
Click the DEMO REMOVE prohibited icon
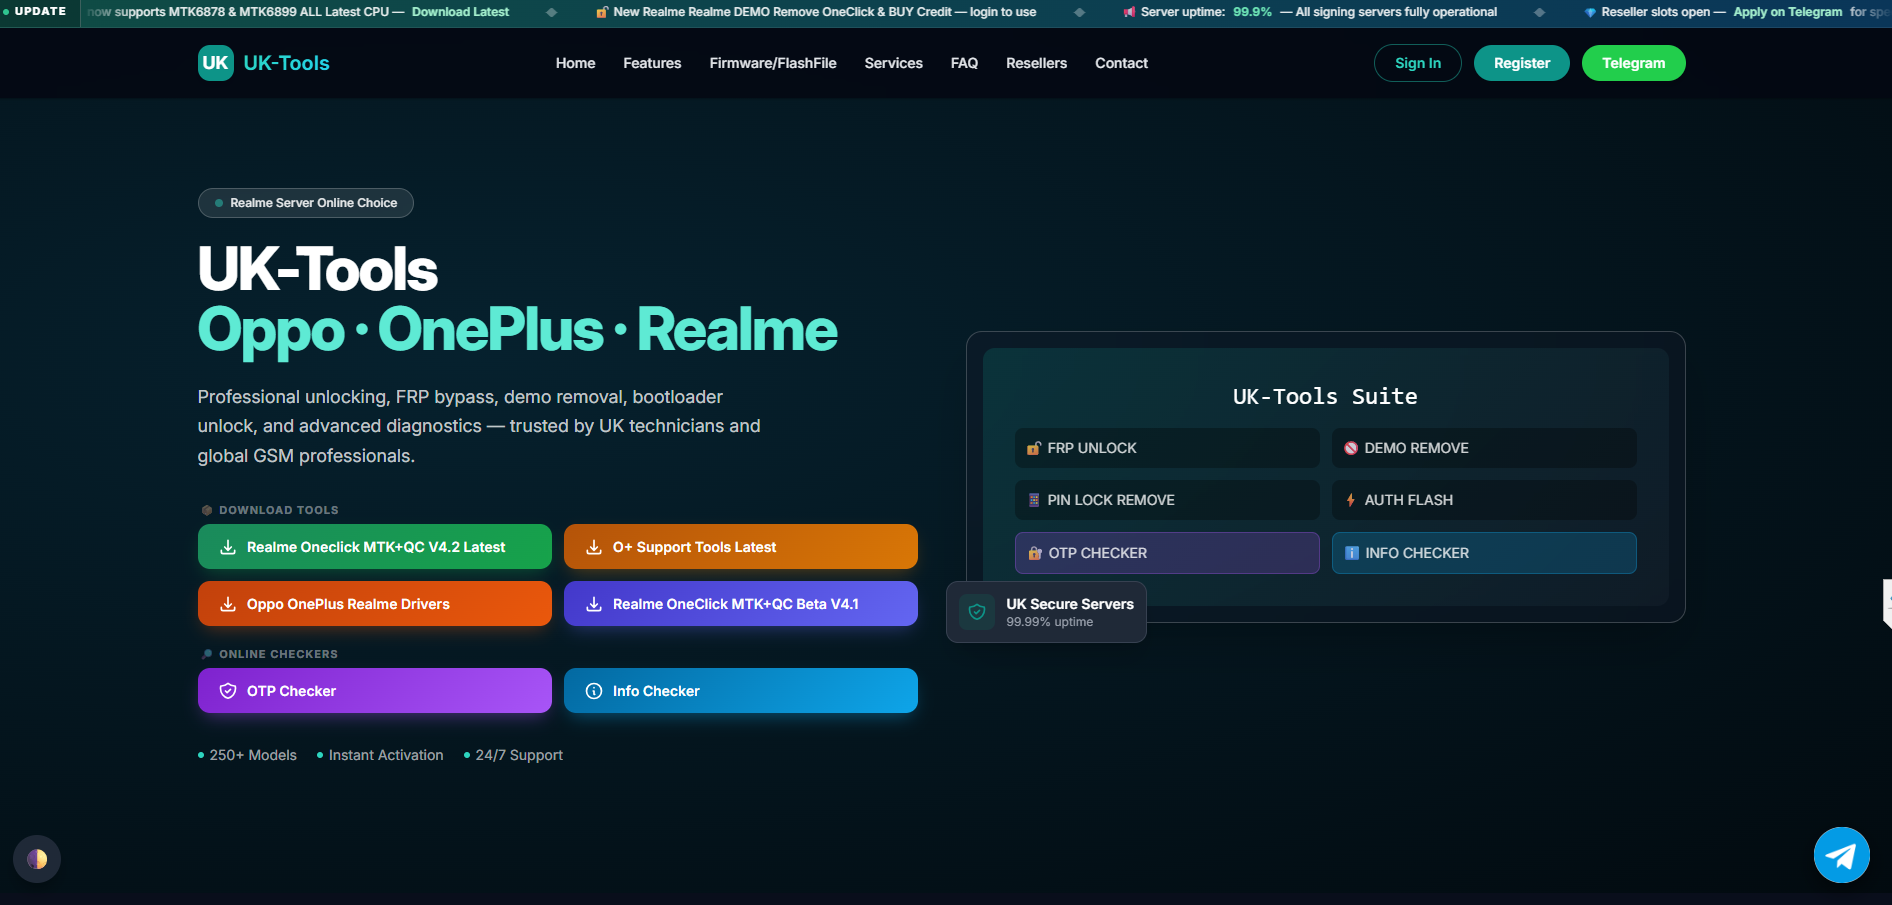1351,448
